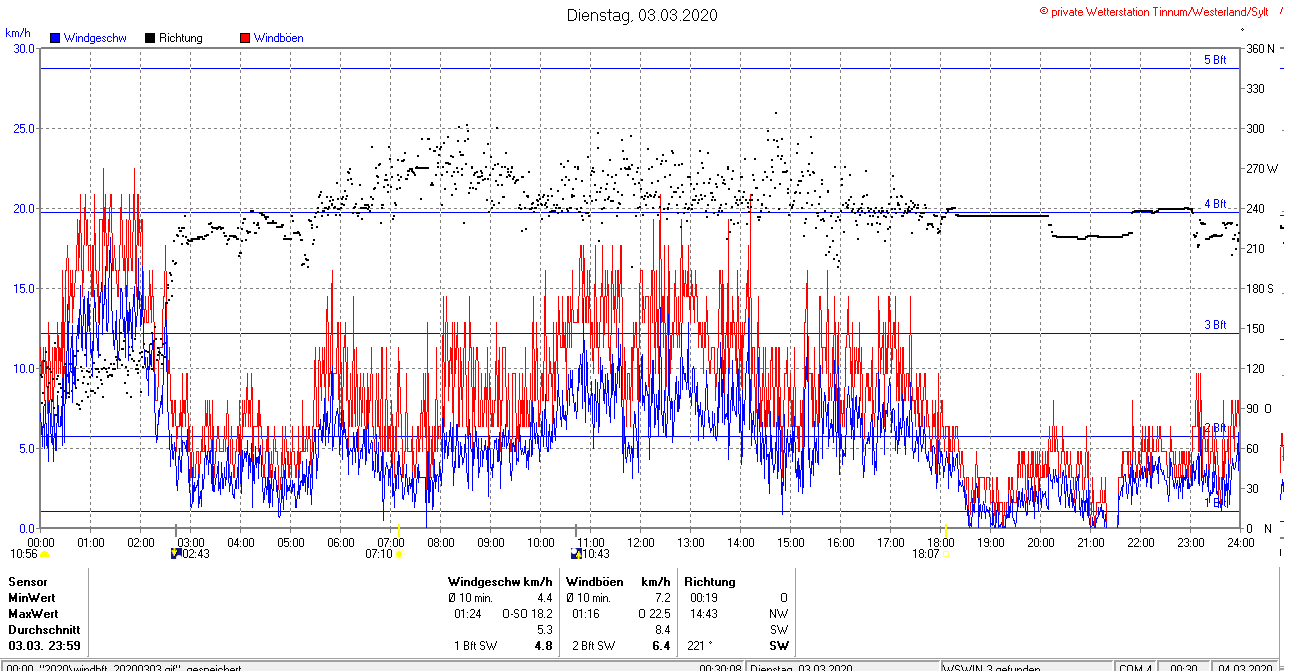Click the 03.03. 23:59 timestamp row header
The image size is (1310, 671).
click(x=44, y=646)
